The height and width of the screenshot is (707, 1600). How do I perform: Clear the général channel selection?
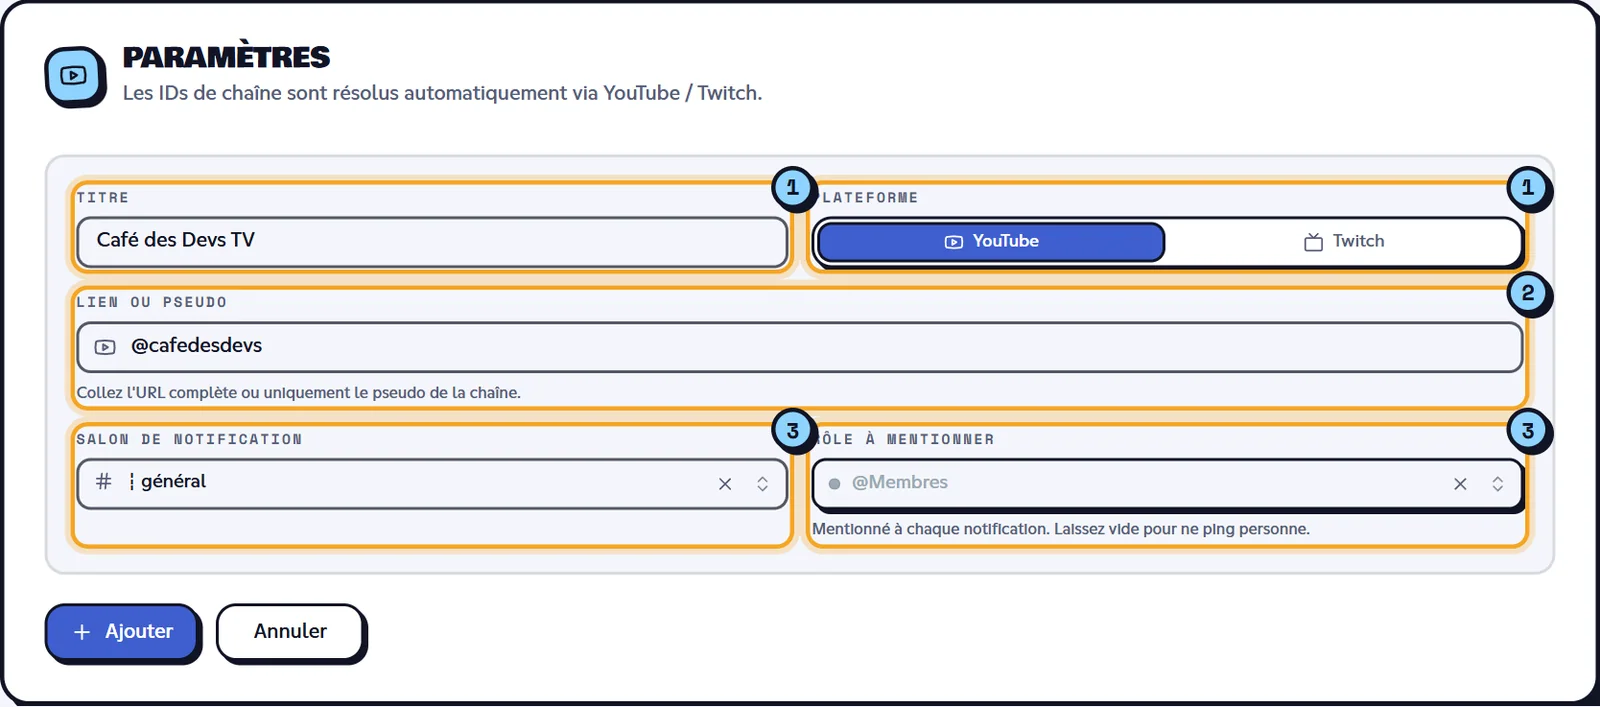[x=725, y=484]
